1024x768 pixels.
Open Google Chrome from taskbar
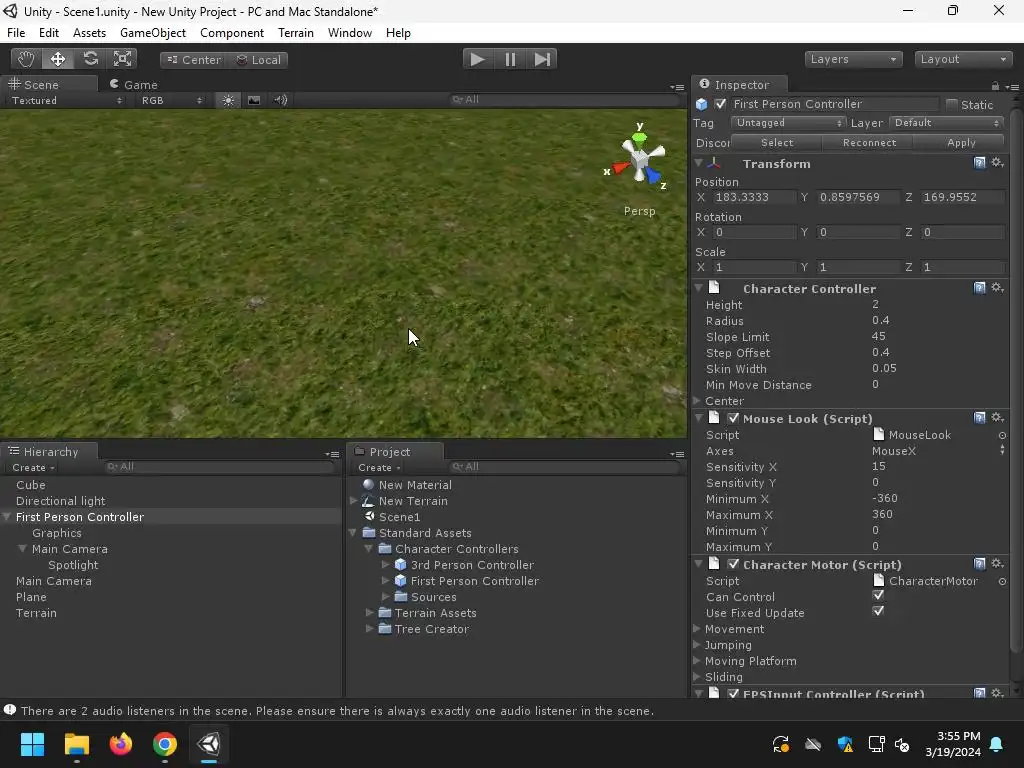click(x=165, y=744)
